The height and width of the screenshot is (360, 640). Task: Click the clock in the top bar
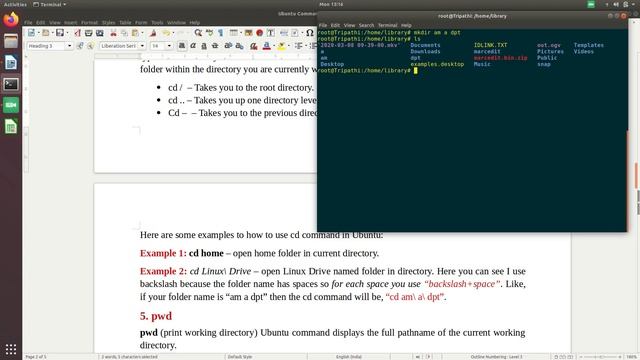coord(331,4)
